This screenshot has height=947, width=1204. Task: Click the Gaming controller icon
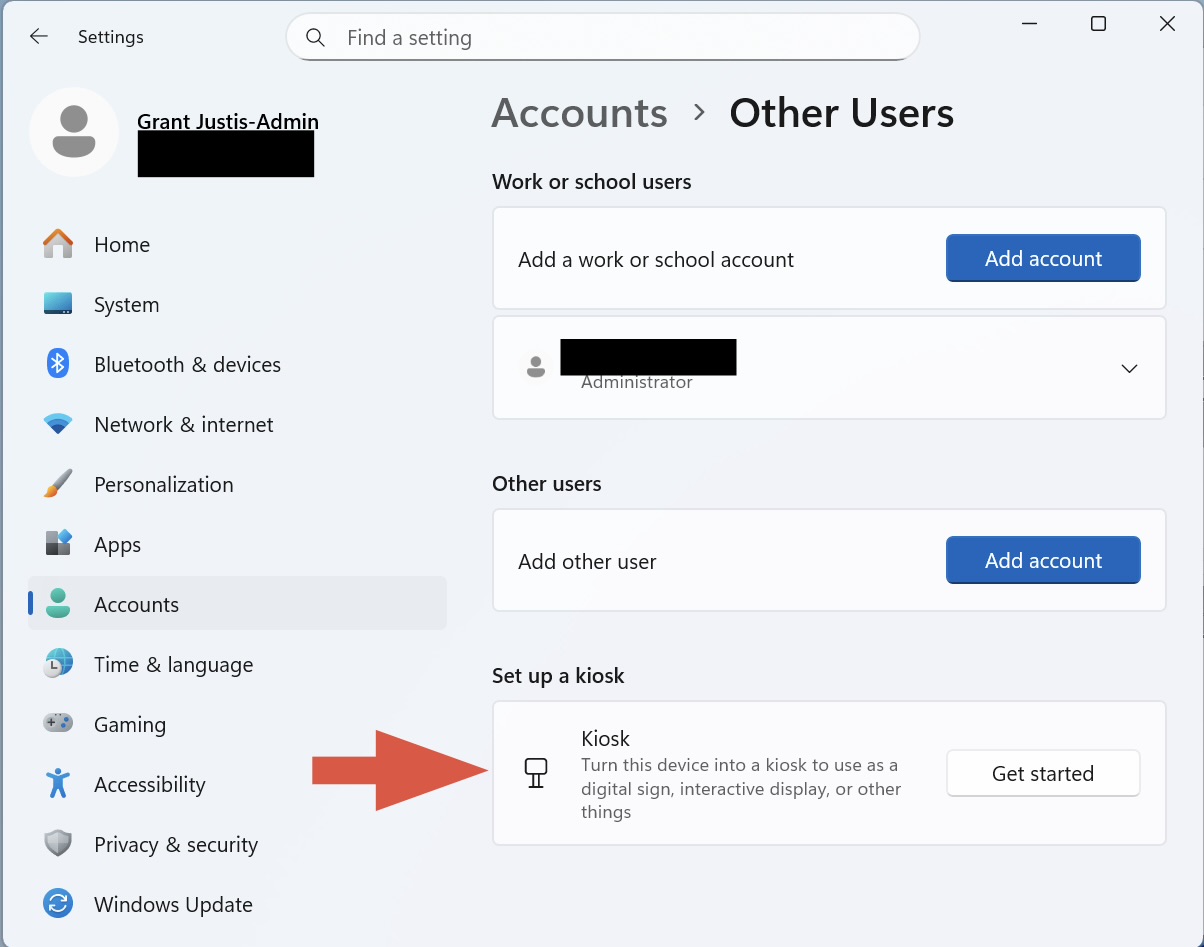coord(58,723)
